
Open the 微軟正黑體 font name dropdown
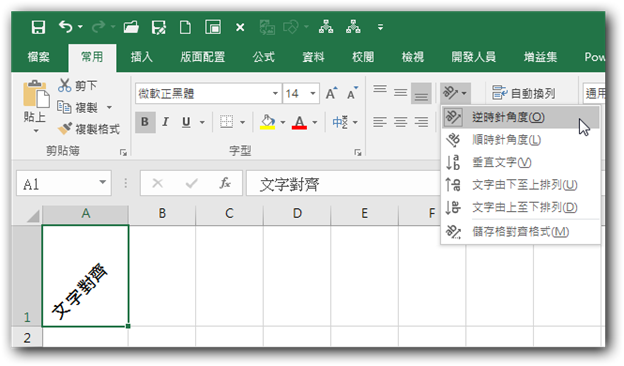275,93
